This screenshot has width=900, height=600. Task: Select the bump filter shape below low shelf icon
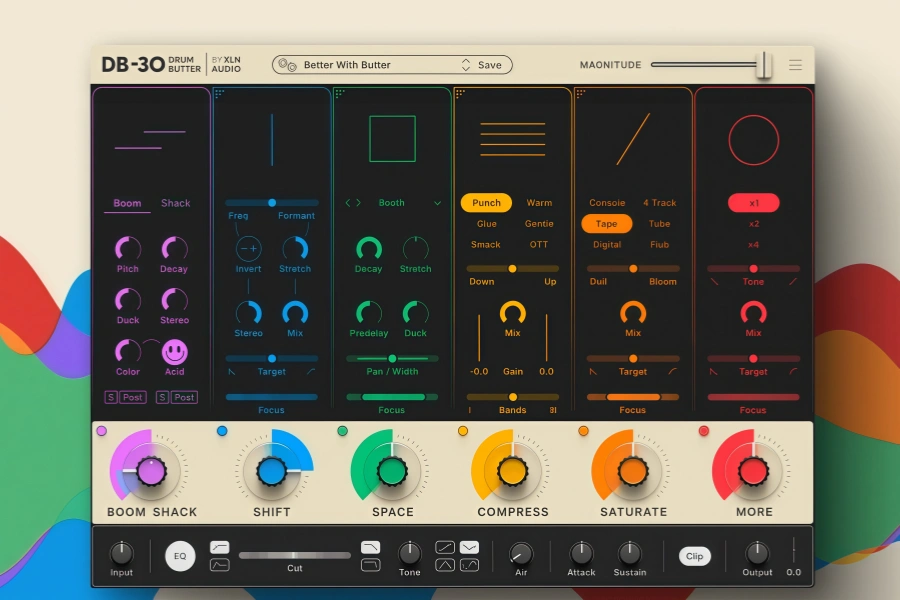(219, 565)
